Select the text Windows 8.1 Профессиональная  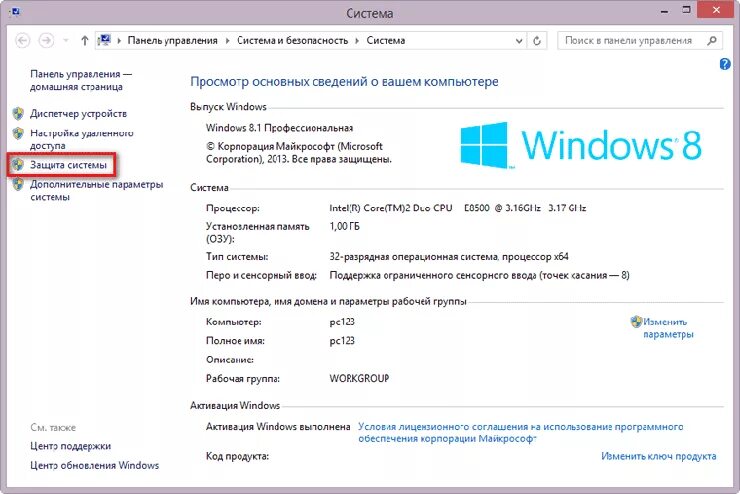279,128
